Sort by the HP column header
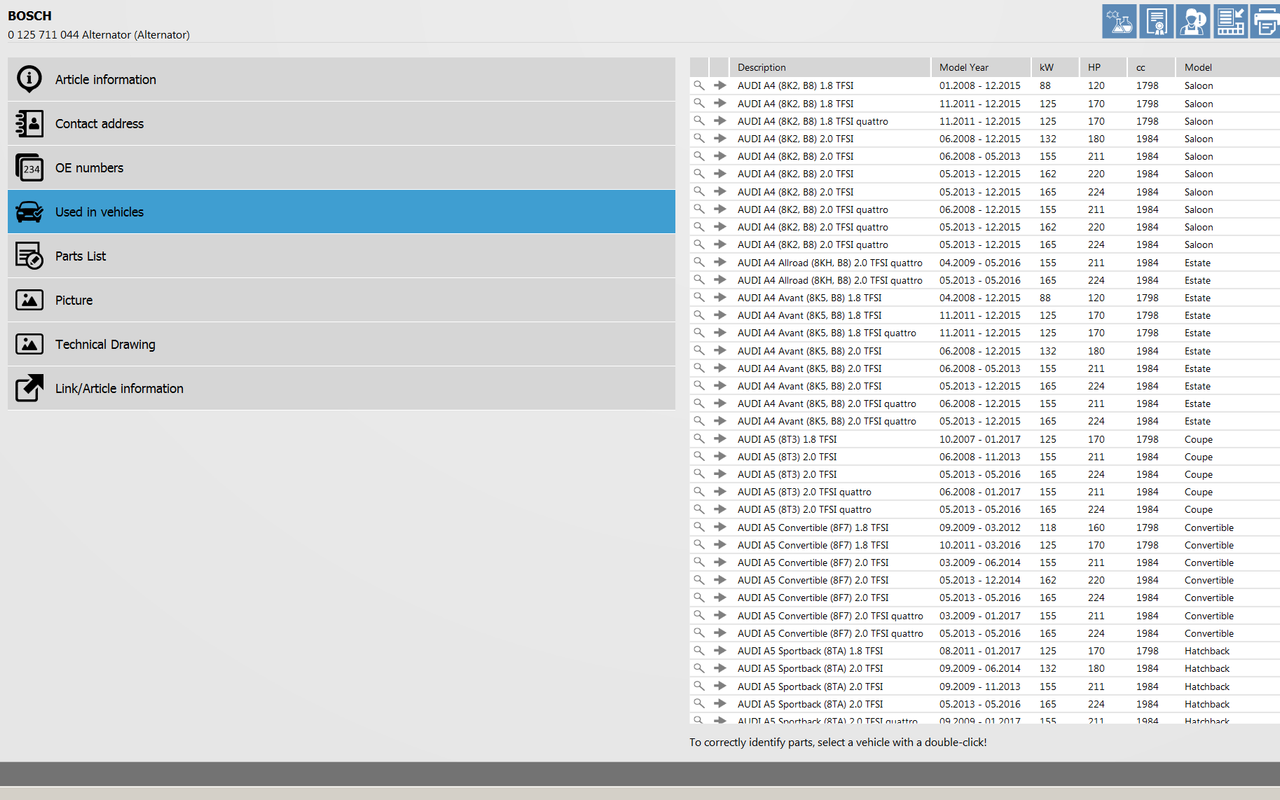The image size is (1280, 800). point(1104,67)
